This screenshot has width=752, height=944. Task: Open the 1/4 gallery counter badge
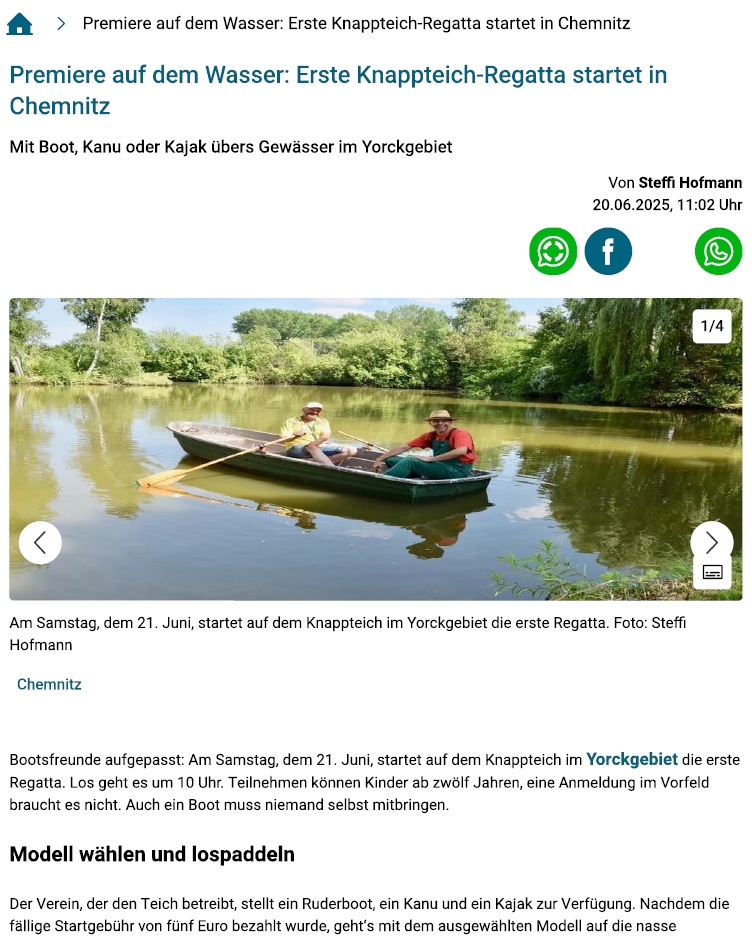tap(712, 326)
